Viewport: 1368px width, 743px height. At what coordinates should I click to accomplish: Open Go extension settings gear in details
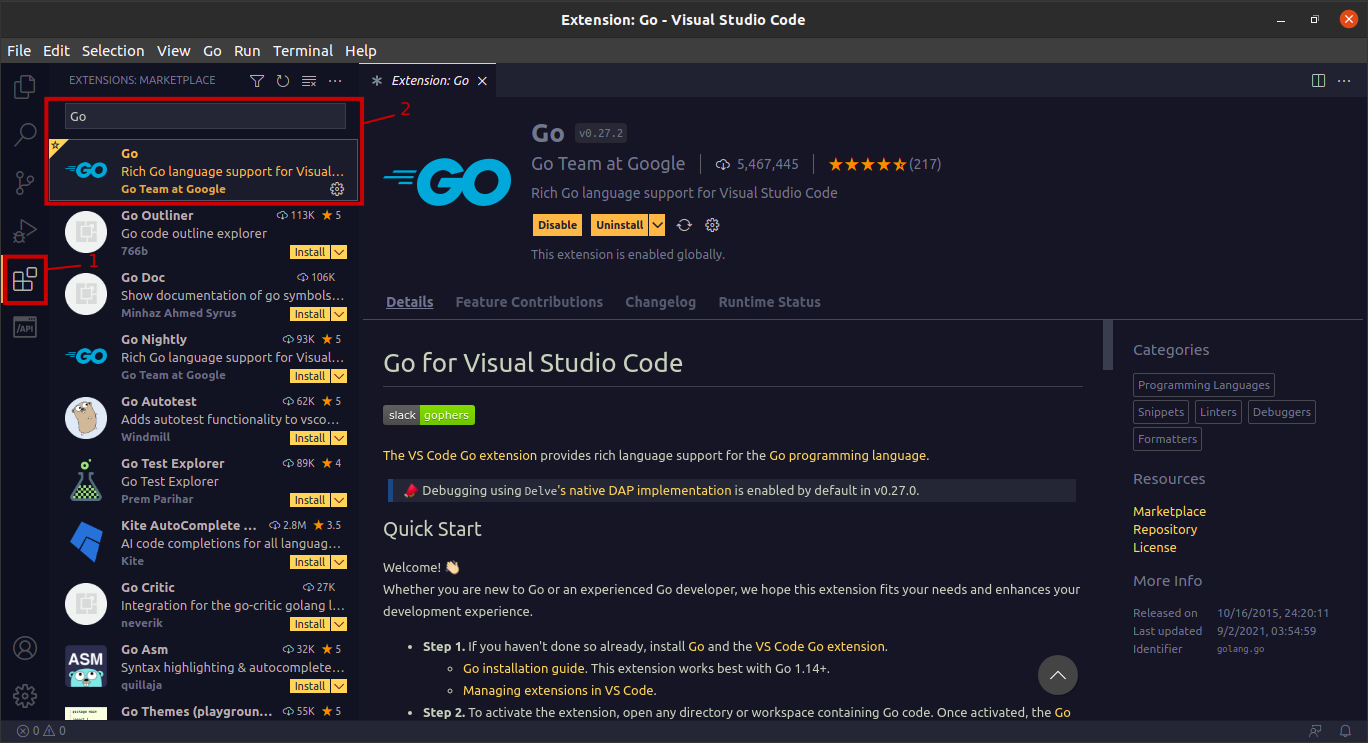pyautogui.click(x=713, y=225)
